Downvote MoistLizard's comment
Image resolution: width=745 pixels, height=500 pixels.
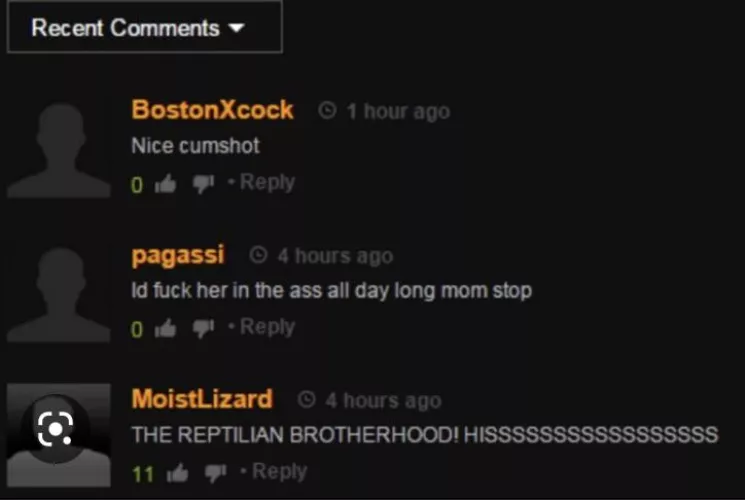coord(215,473)
